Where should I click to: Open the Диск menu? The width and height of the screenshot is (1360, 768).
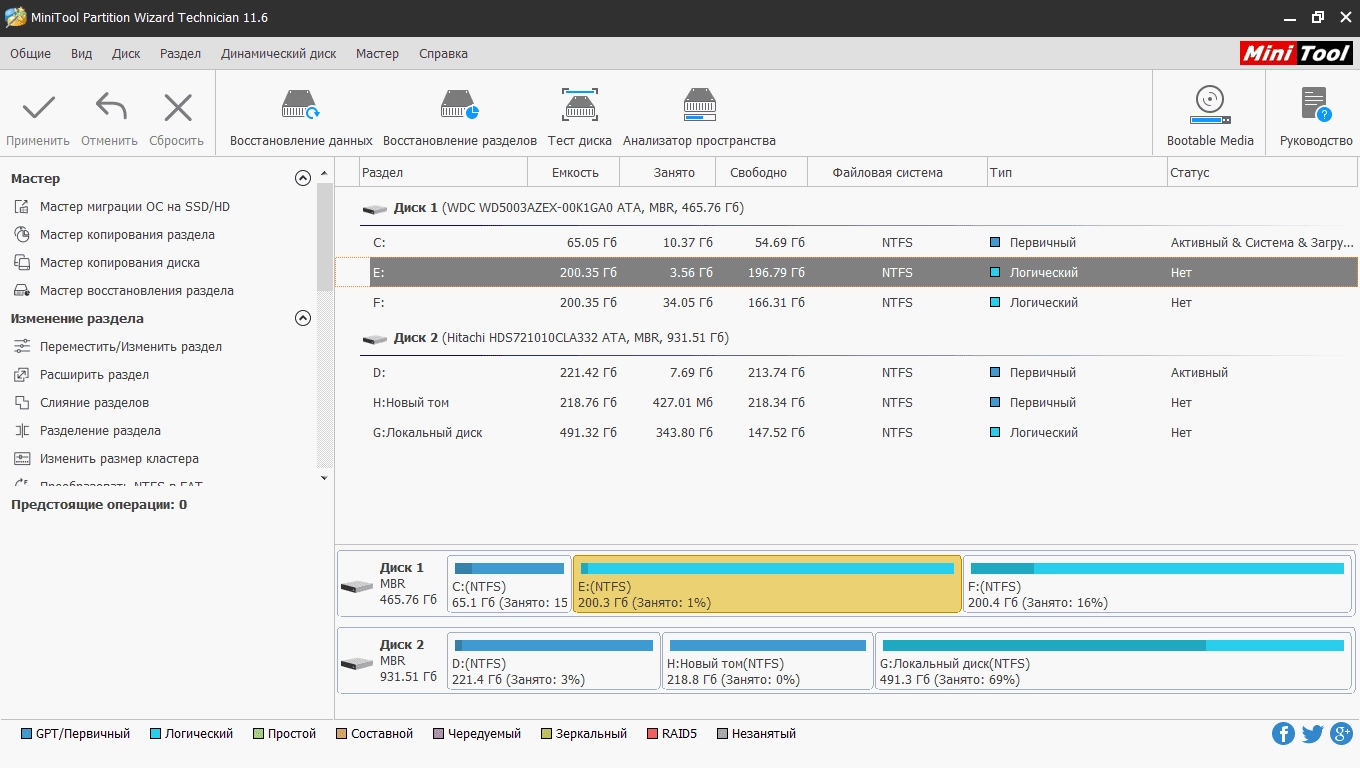point(126,54)
